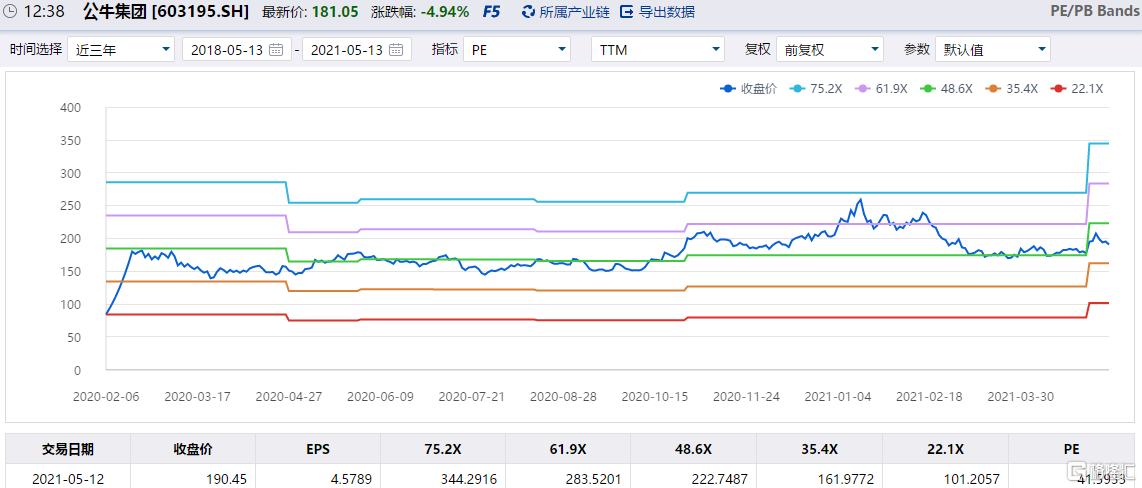The width and height of the screenshot is (1142, 488).
Task: Click the 交易日期 column header
Action: tap(68, 449)
